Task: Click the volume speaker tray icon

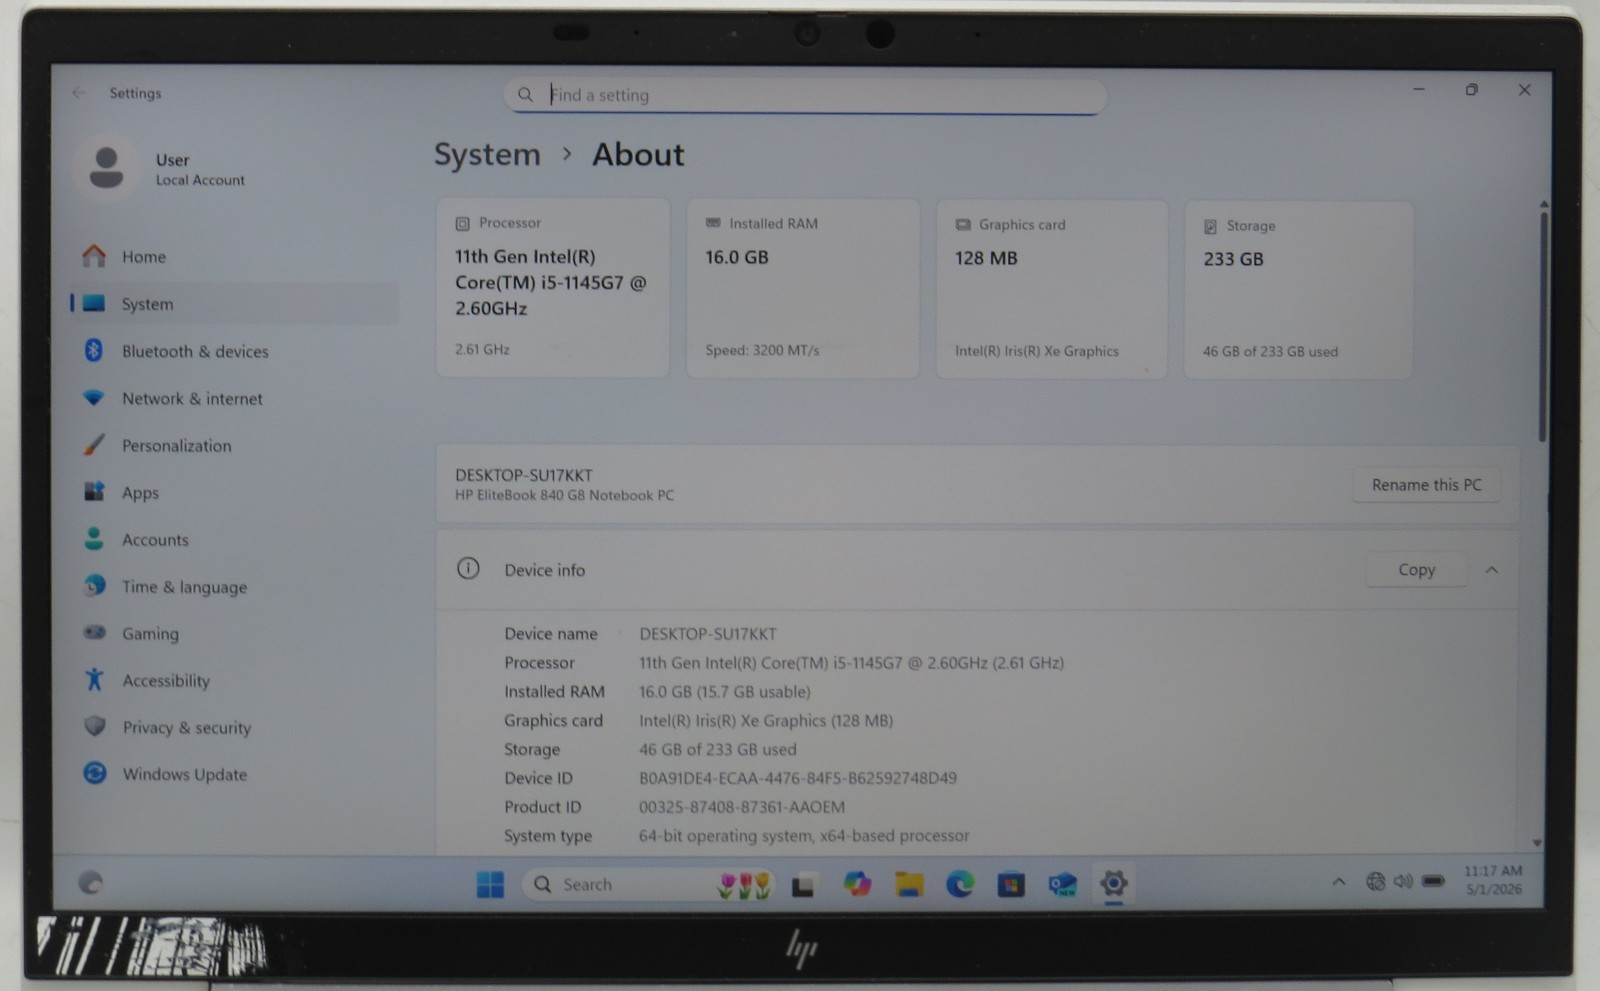Action: pos(1403,881)
